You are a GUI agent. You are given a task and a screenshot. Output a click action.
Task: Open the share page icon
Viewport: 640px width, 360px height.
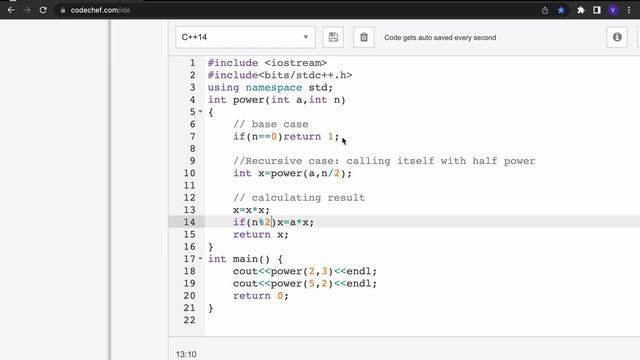545,11
